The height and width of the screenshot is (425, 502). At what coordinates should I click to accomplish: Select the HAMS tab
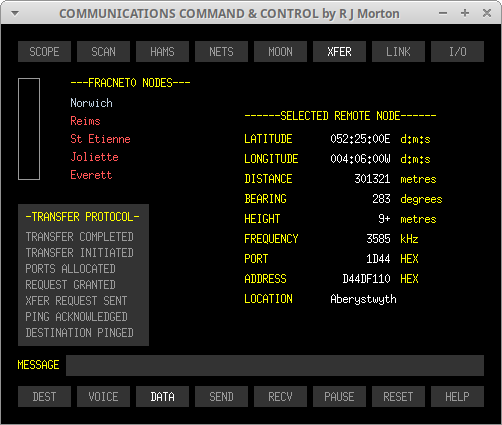(x=162, y=52)
